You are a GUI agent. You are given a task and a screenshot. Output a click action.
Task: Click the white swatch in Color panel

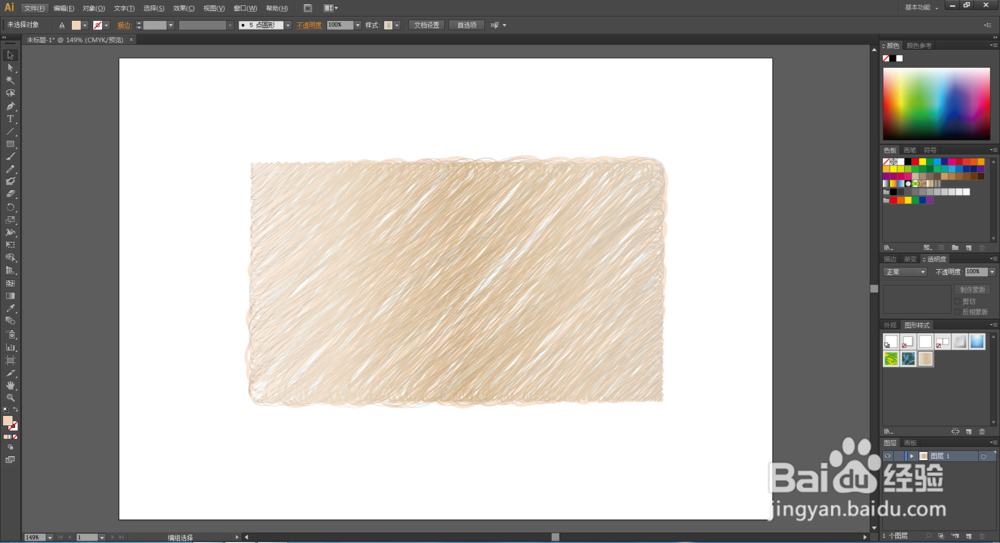pos(899,59)
